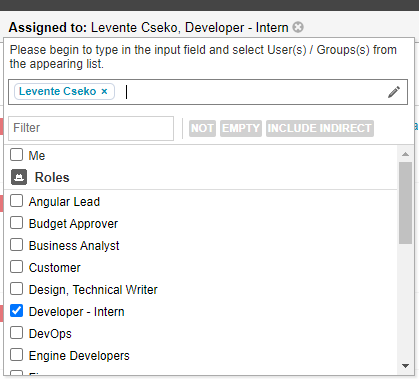This screenshot has width=419, height=379.
Task: Click into the Filter text field
Action: 91,128
